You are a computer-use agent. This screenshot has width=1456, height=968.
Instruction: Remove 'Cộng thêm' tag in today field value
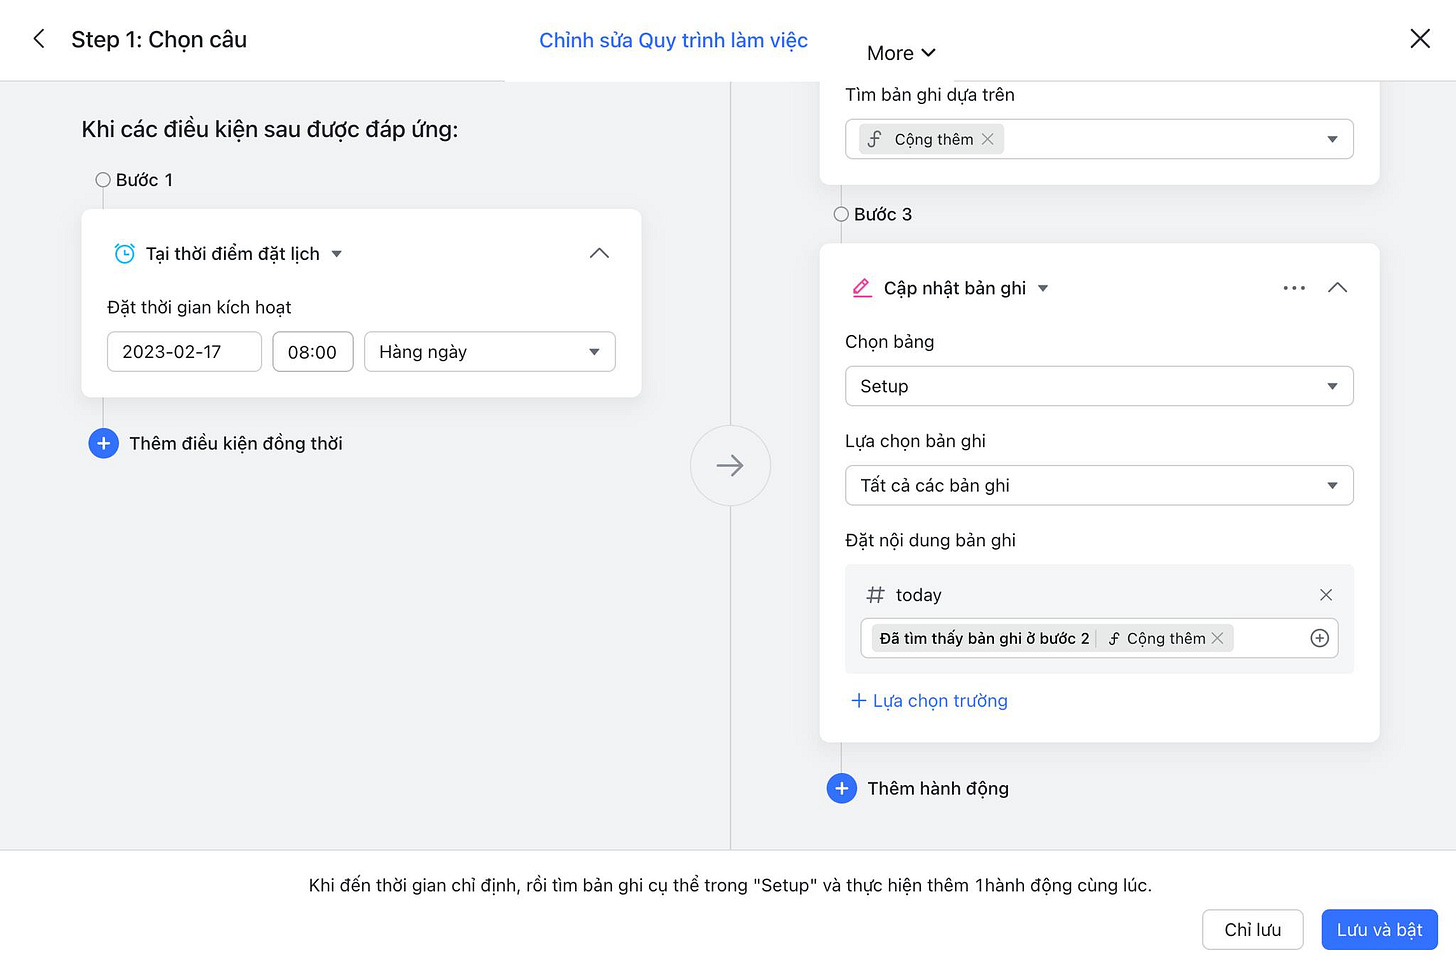point(1218,638)
